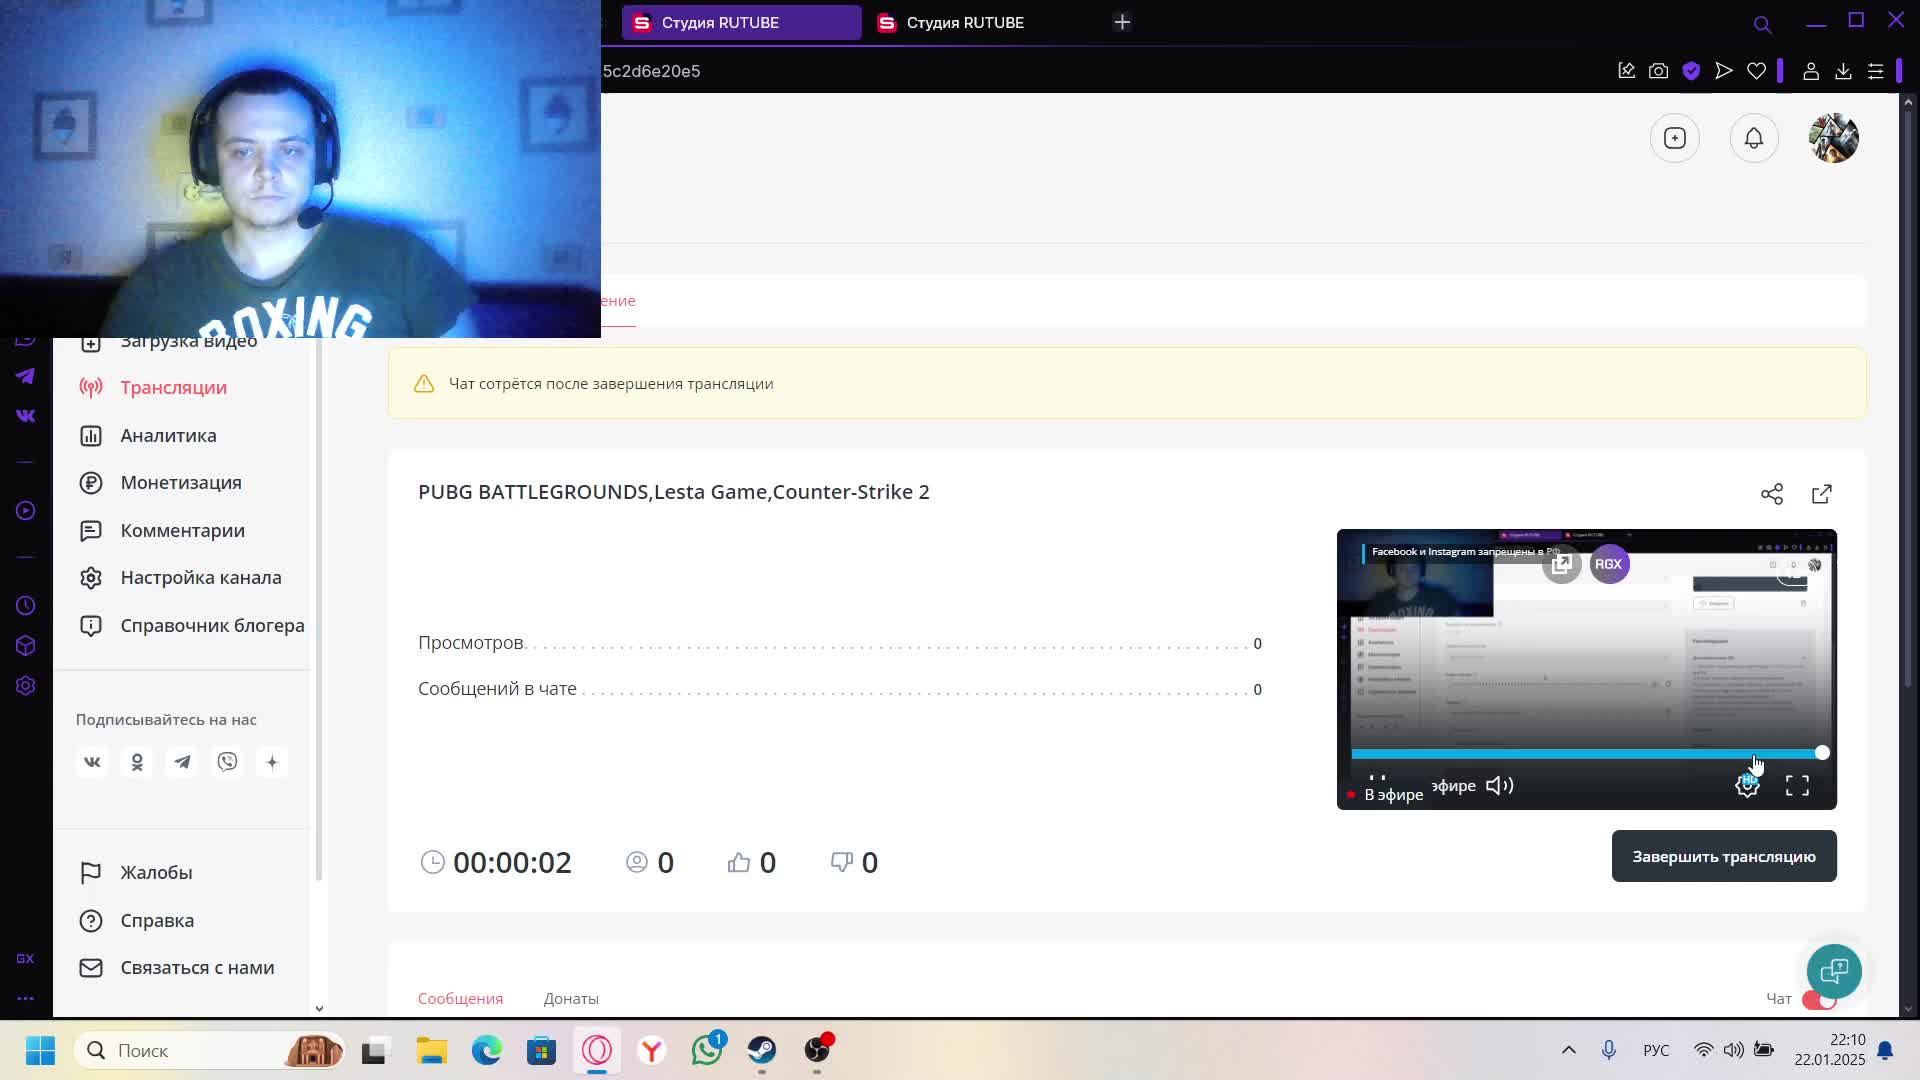Open the Telegram social link icon
The height and width of the screenshot is (1080, 1920).
click(x=182, y=762)
